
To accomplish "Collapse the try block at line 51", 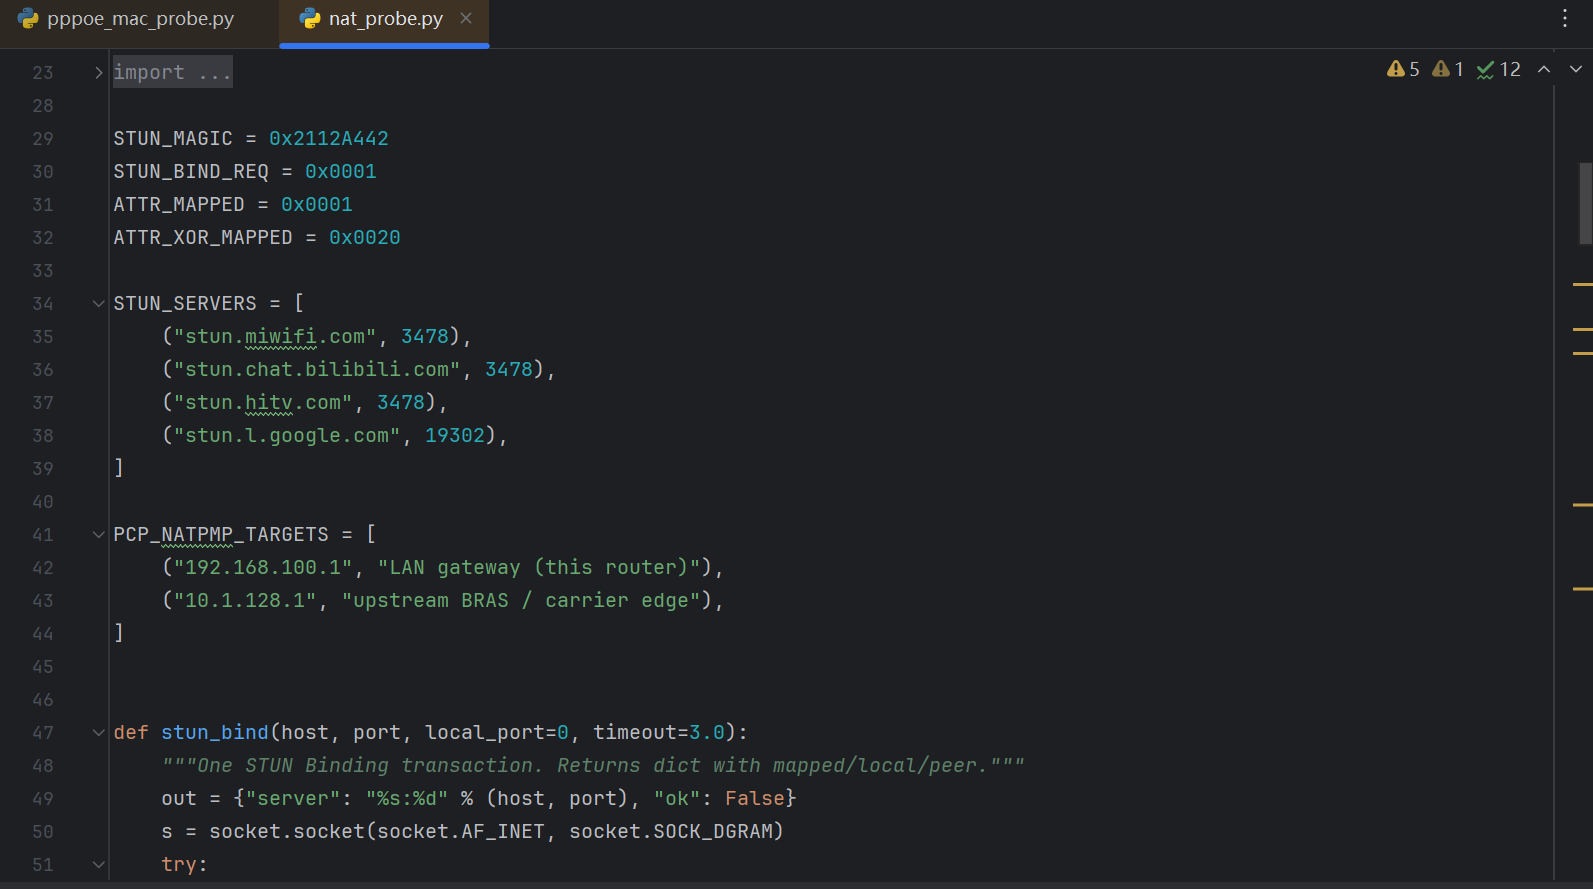I will click(98, 864).
